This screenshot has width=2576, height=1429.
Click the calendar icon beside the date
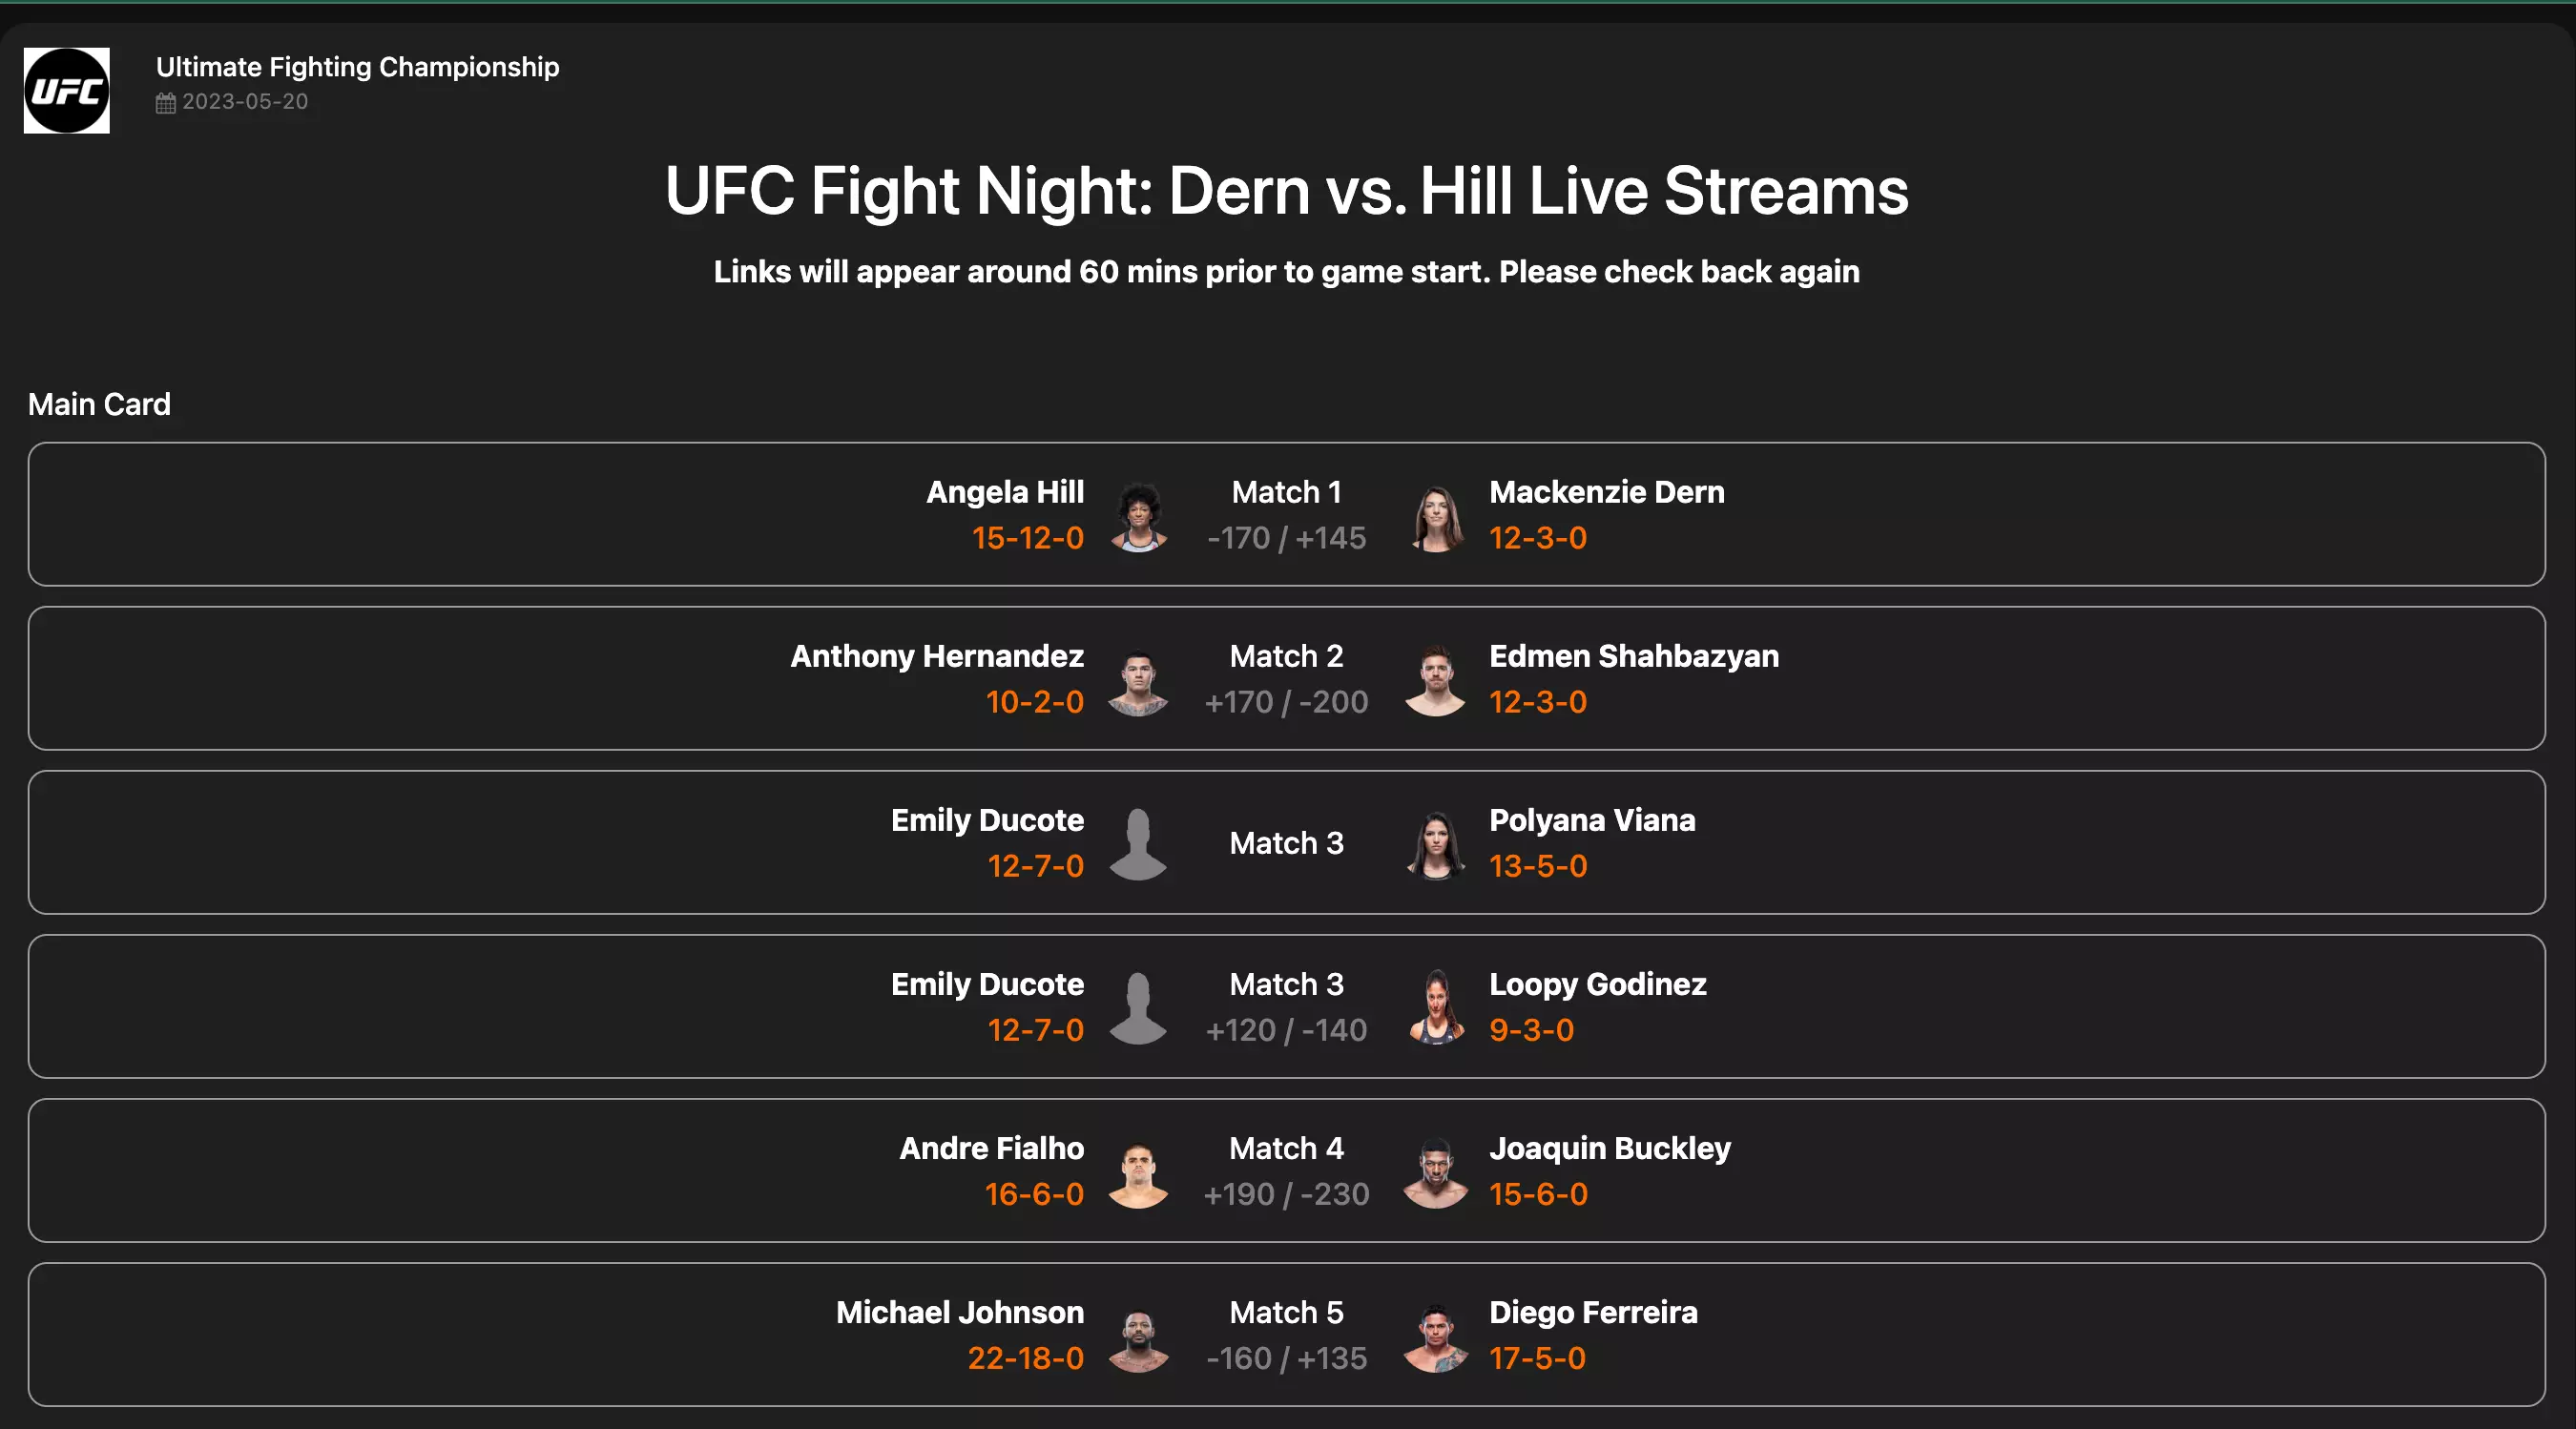(166, 103)
